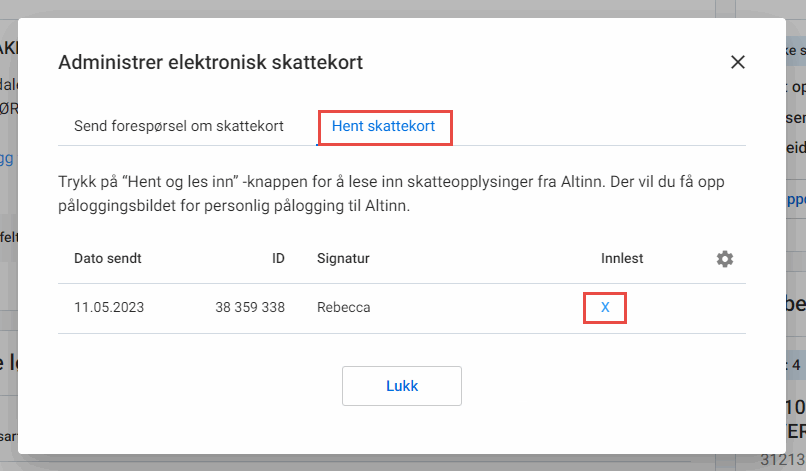
Task: Click the Rebecca signature cell
Action: coord(343,307)
